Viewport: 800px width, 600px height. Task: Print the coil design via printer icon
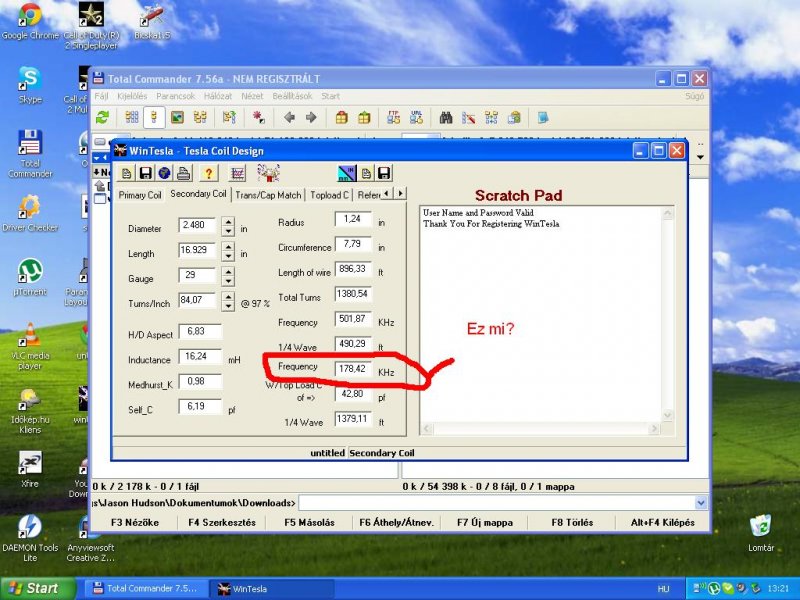pyautogui.click(x=184, y=173)
